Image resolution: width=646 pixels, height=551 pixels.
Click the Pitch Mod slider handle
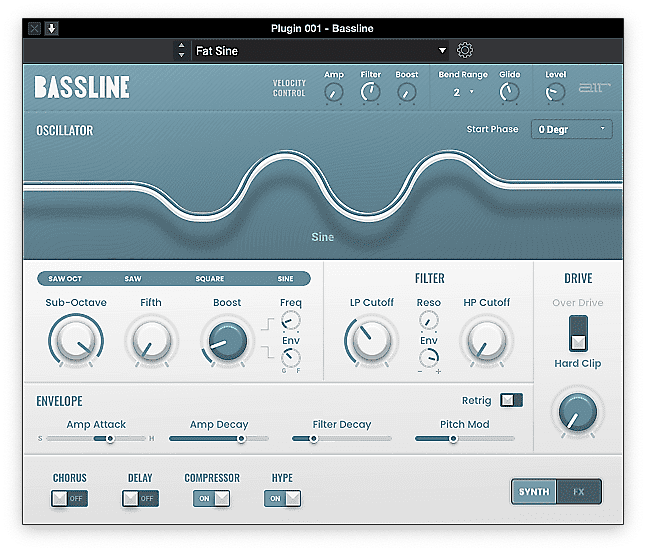pos(453,439)
